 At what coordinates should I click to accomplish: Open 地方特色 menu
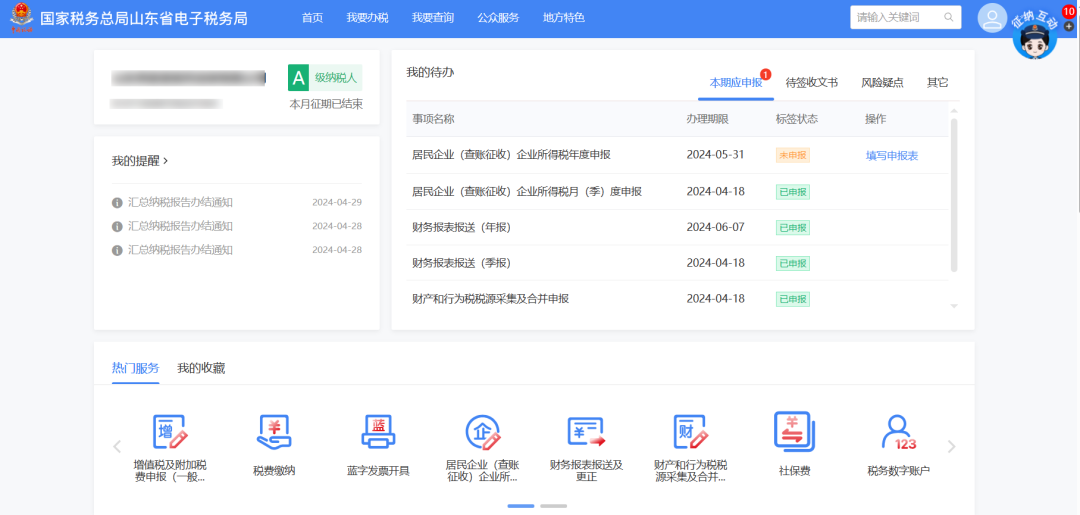coord(563,18)
